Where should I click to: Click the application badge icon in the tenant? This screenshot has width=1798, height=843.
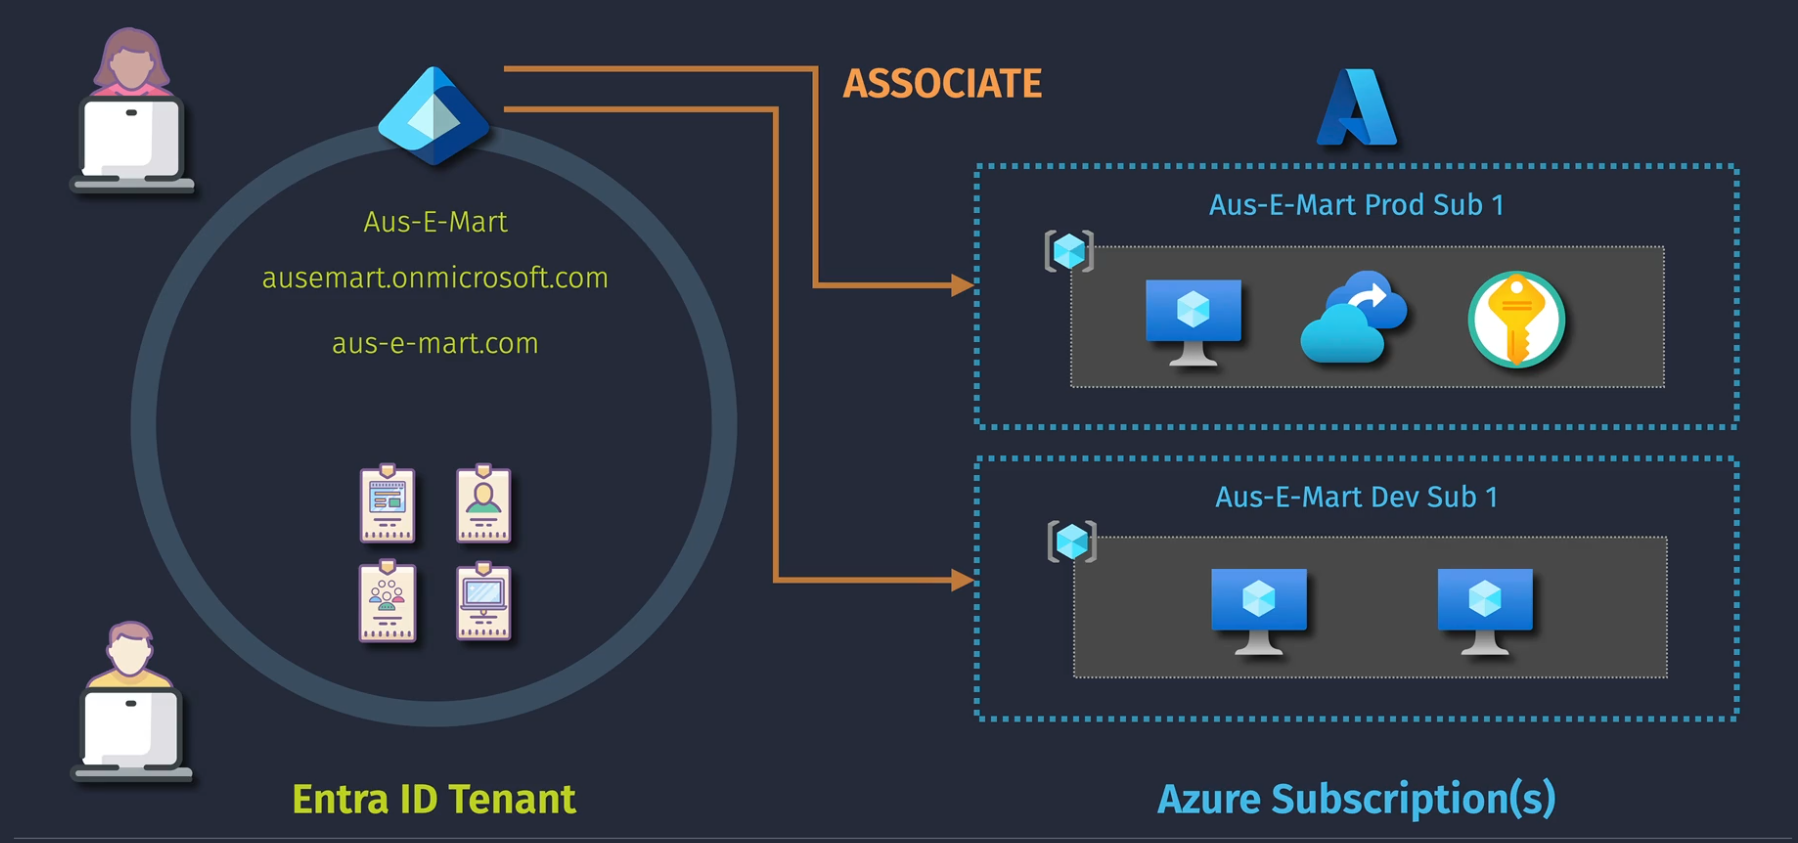click(388, 503)
